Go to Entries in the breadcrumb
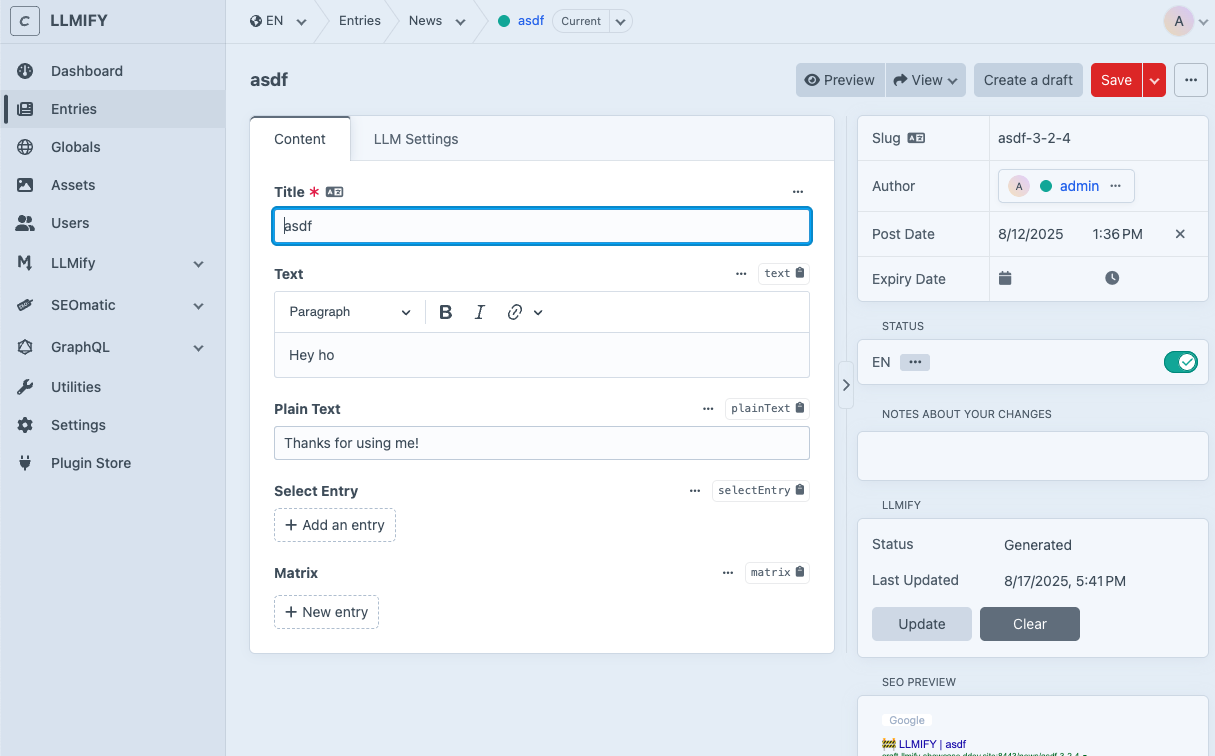Viewport: 1215px width, 756px height. [360, 21]
